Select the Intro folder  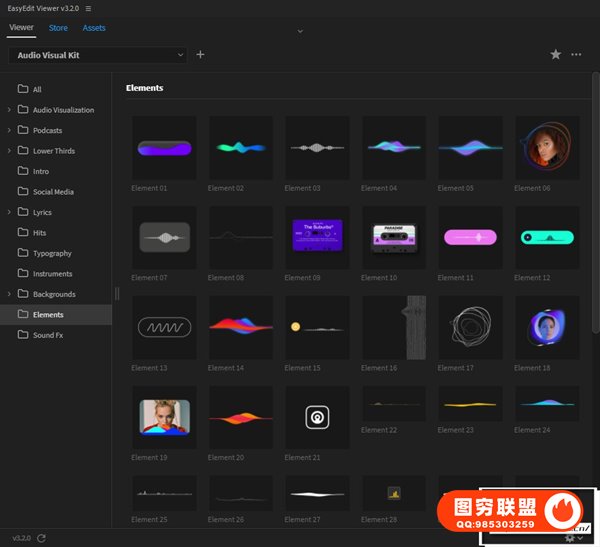tap(40, 171)
